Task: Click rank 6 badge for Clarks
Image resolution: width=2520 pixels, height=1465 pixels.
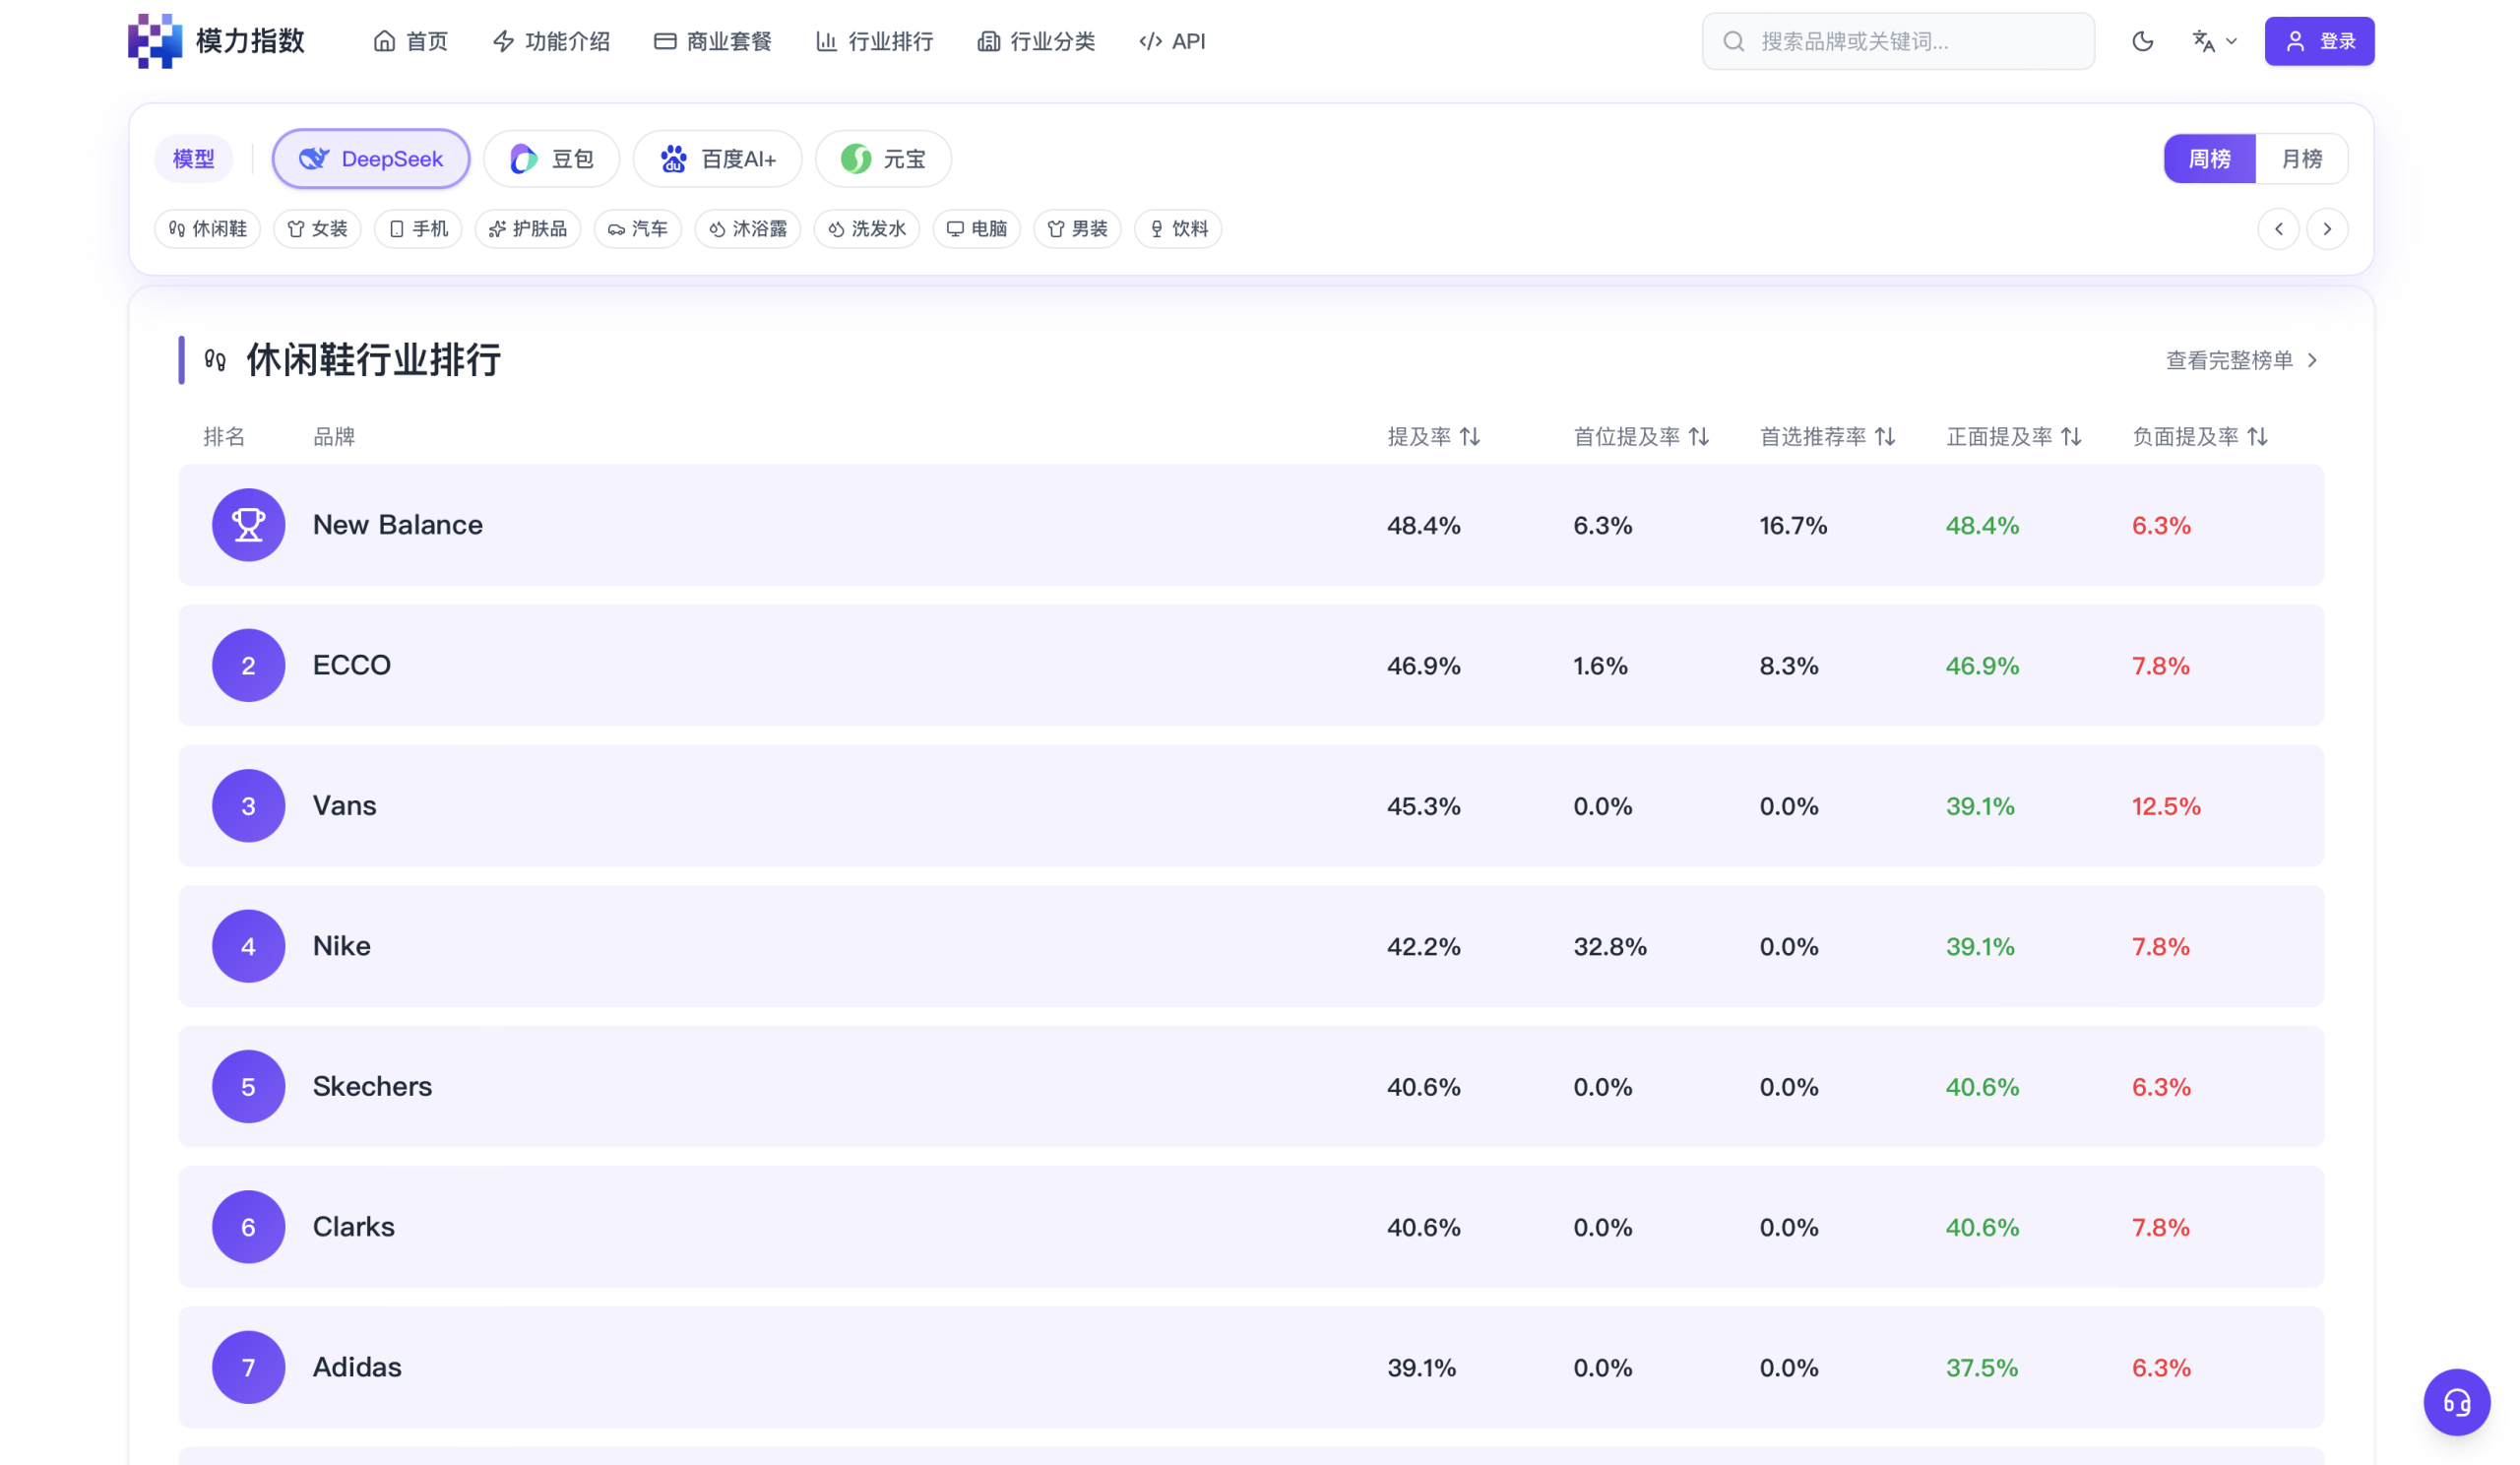Action: coord(248,1227)
